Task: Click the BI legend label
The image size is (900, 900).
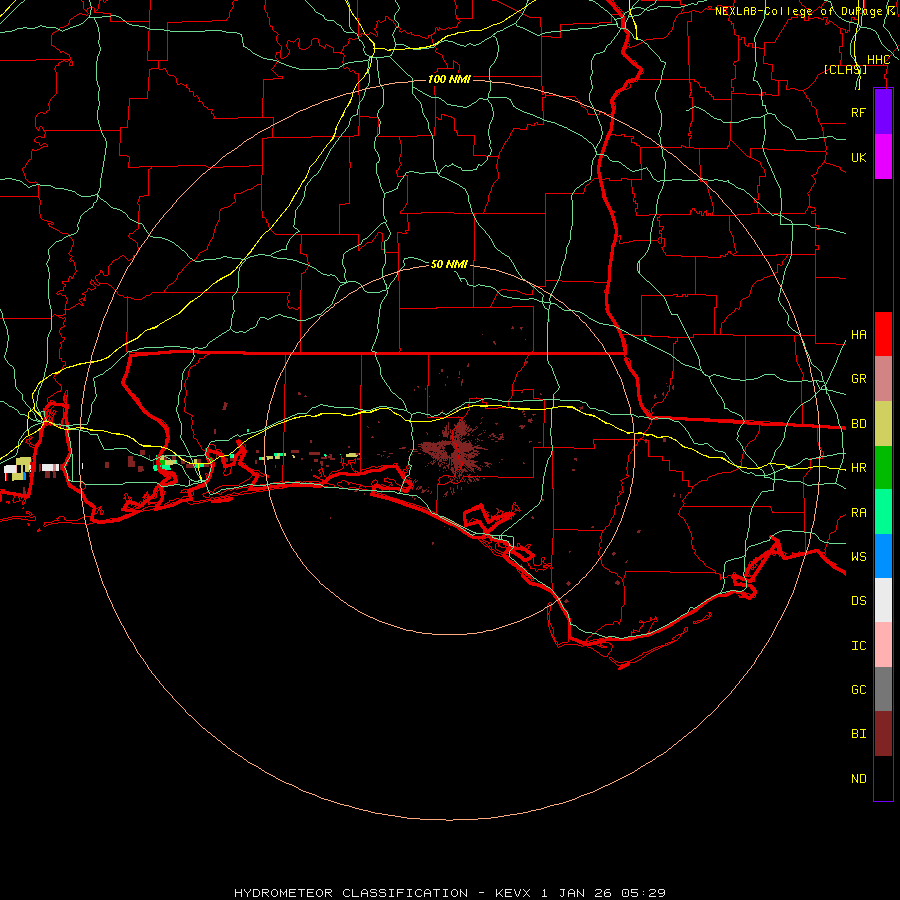Action: pos(858,734)
